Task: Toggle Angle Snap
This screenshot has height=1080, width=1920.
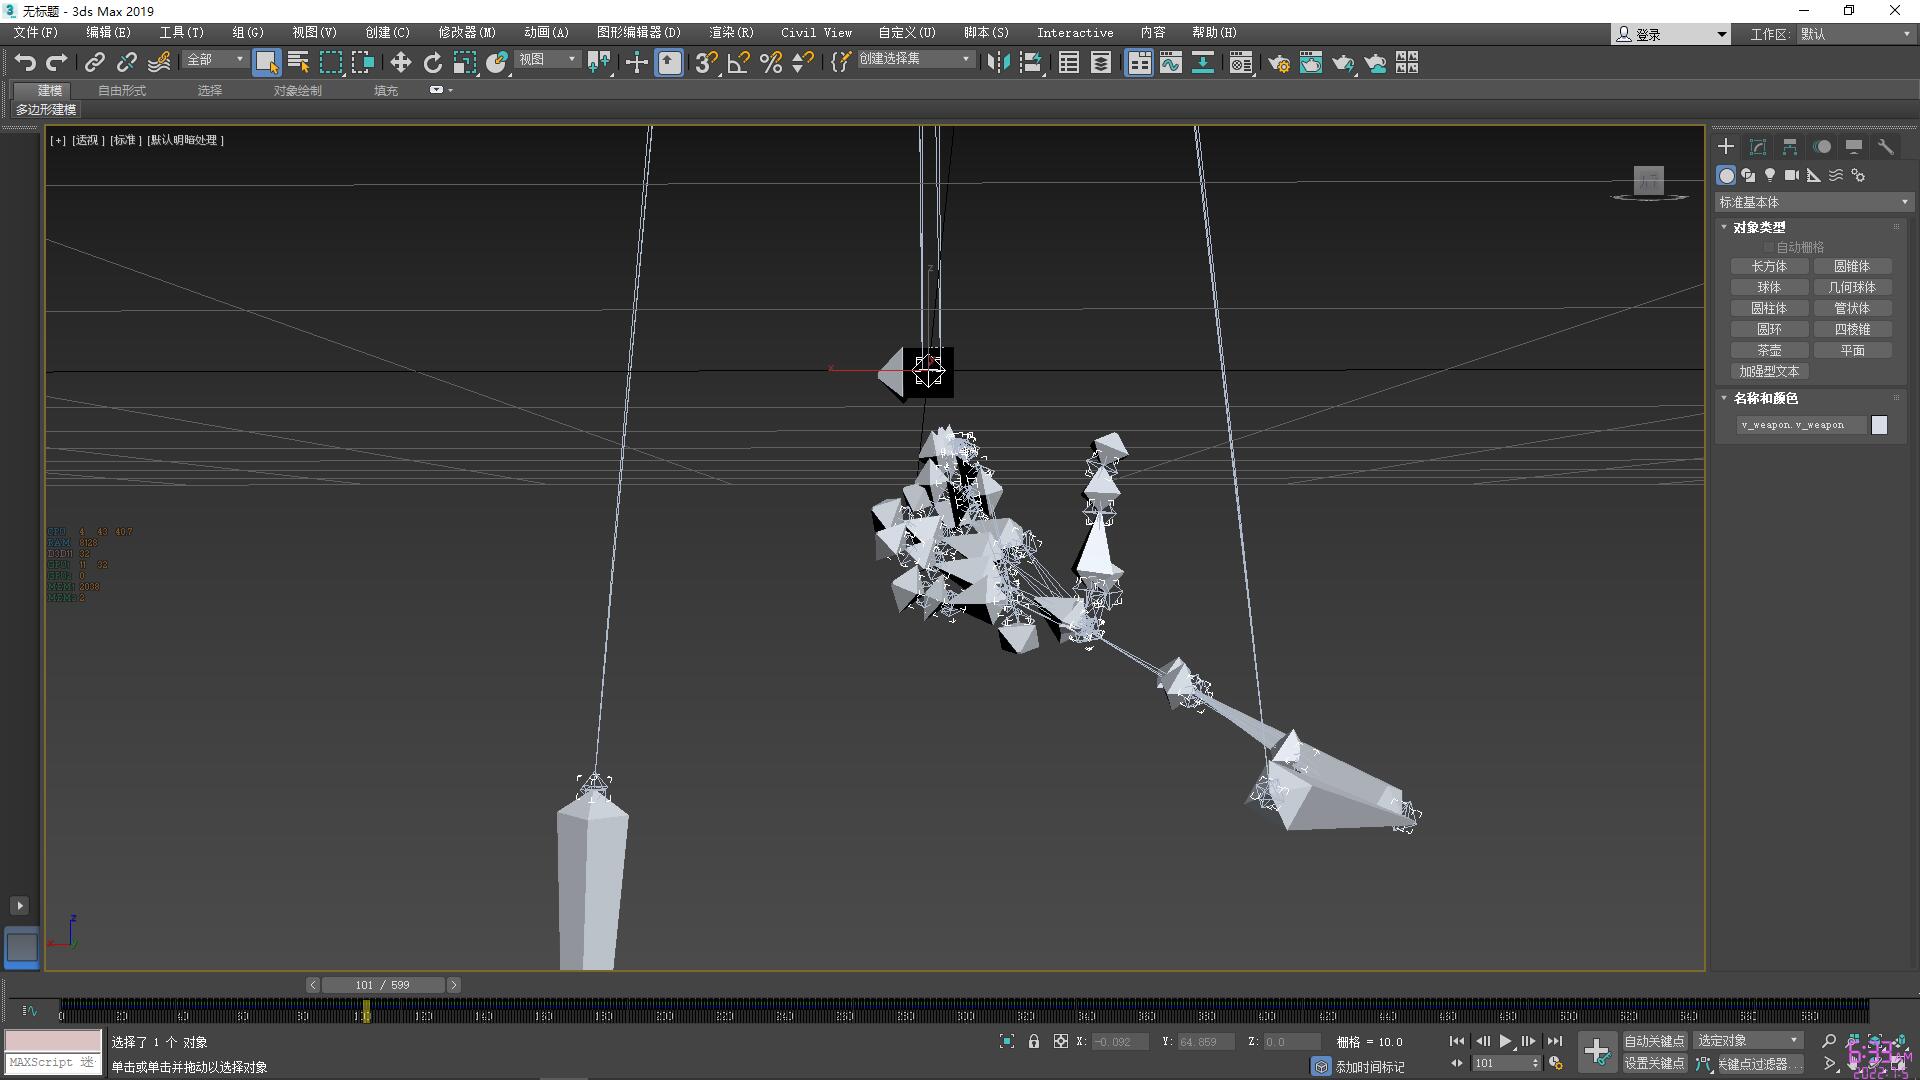Action: (x=739, y=63)
